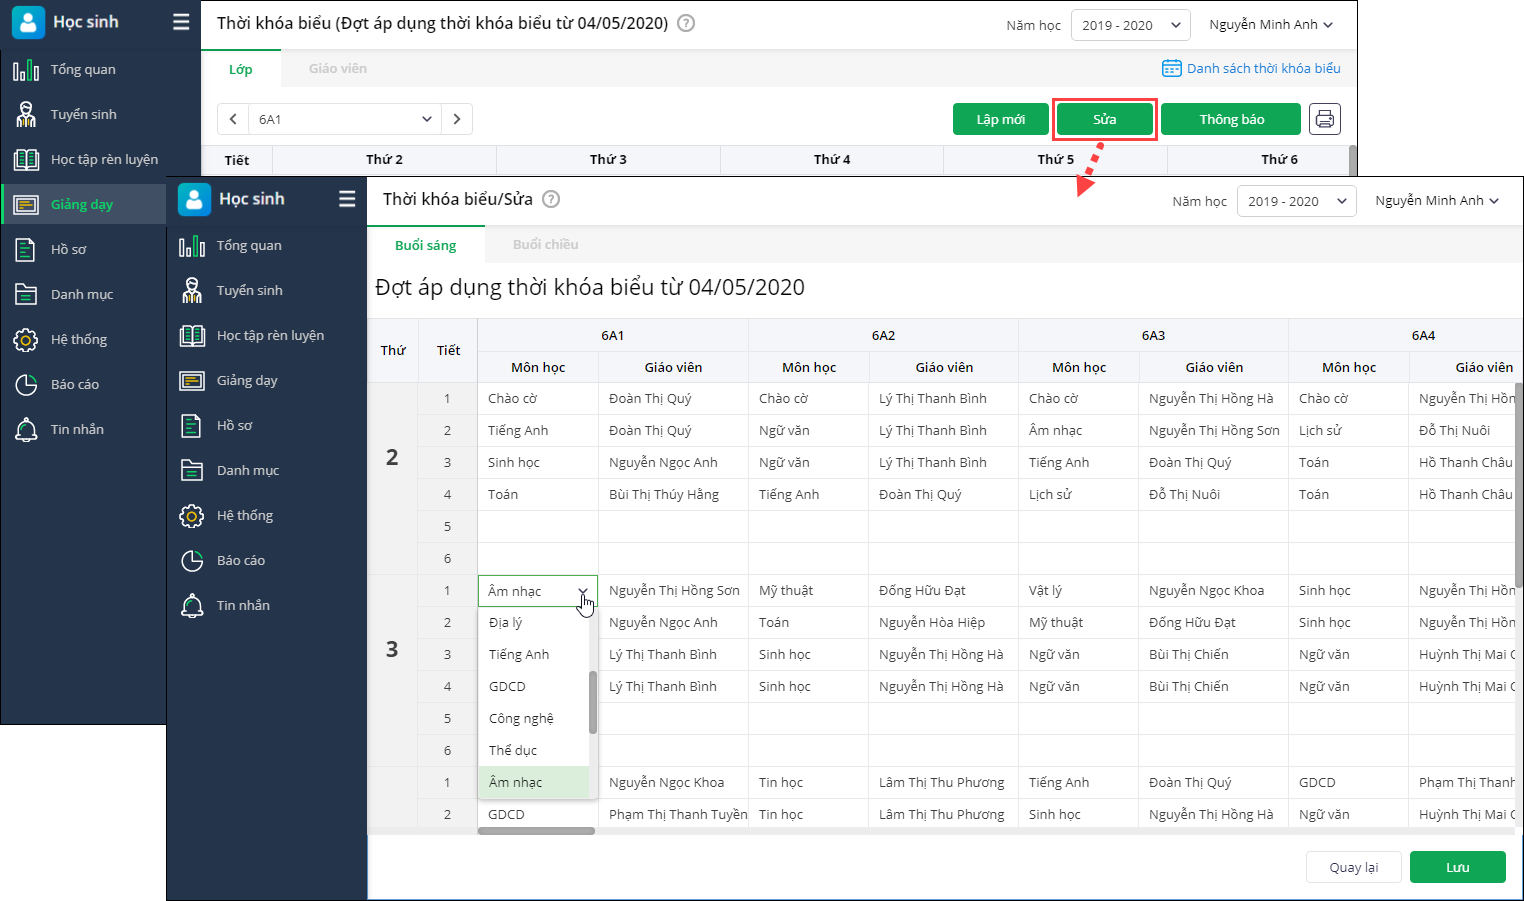
Task: Toggle the hamburger menu in front sidebar
Action: [347, 199]
